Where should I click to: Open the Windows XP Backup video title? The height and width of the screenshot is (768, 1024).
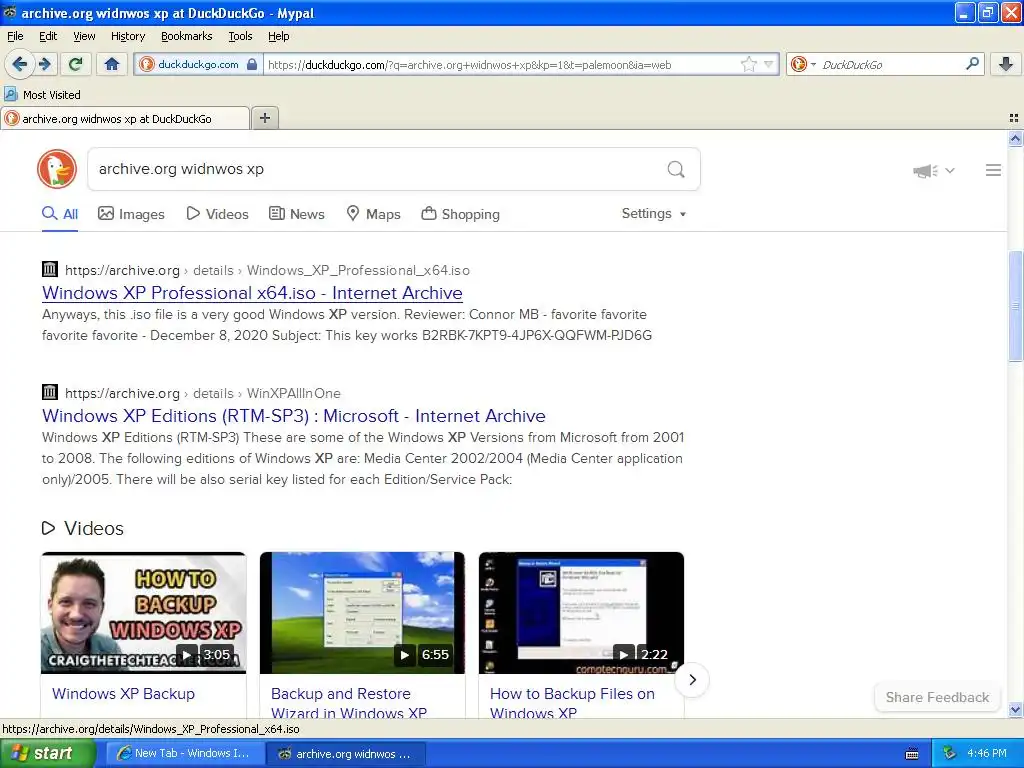click(123, 694)
